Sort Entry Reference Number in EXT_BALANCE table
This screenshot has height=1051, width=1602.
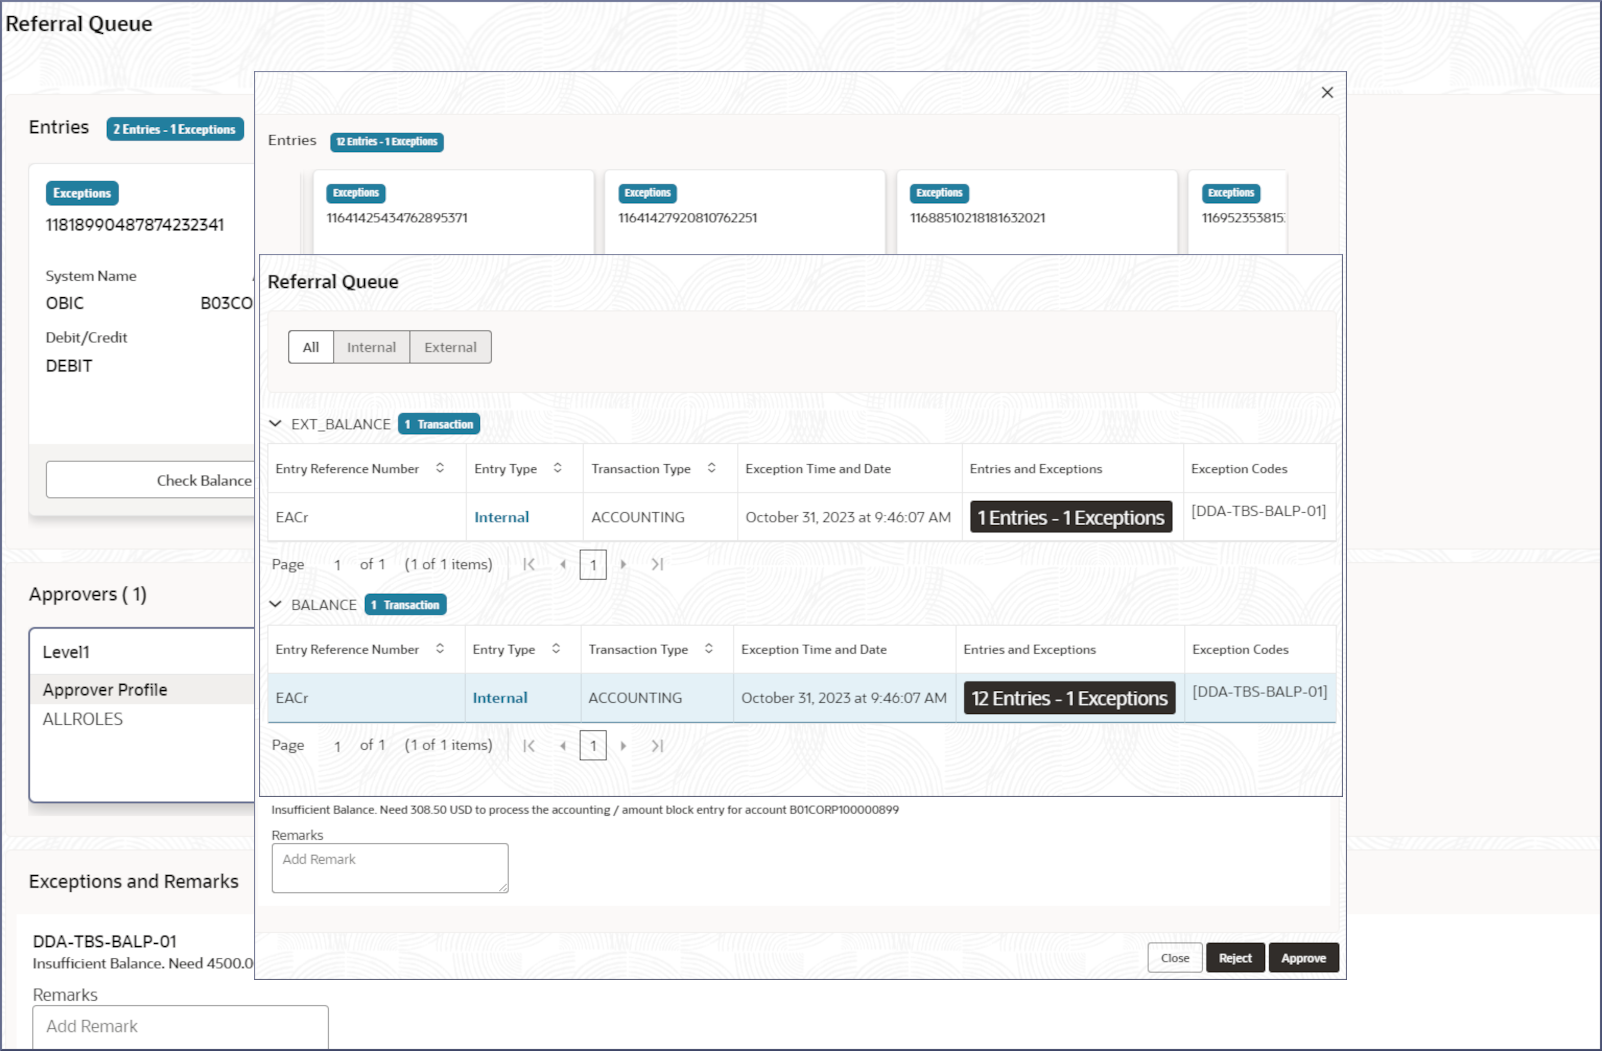click(440, 468)
